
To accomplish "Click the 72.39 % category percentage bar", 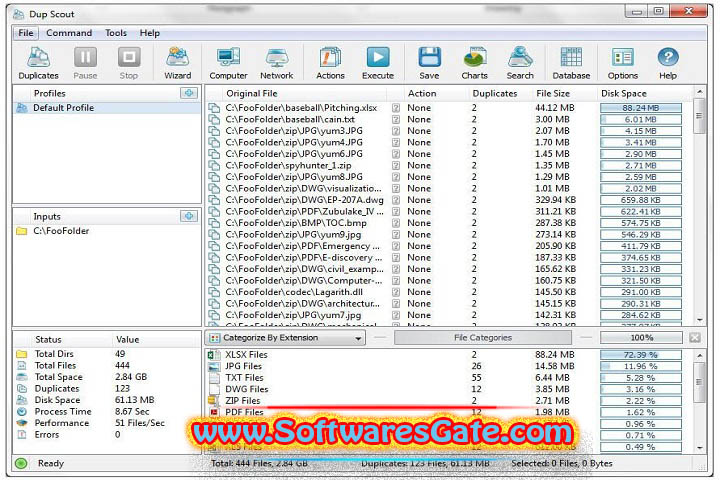I will pyautogui.click(x=641, y=355).
